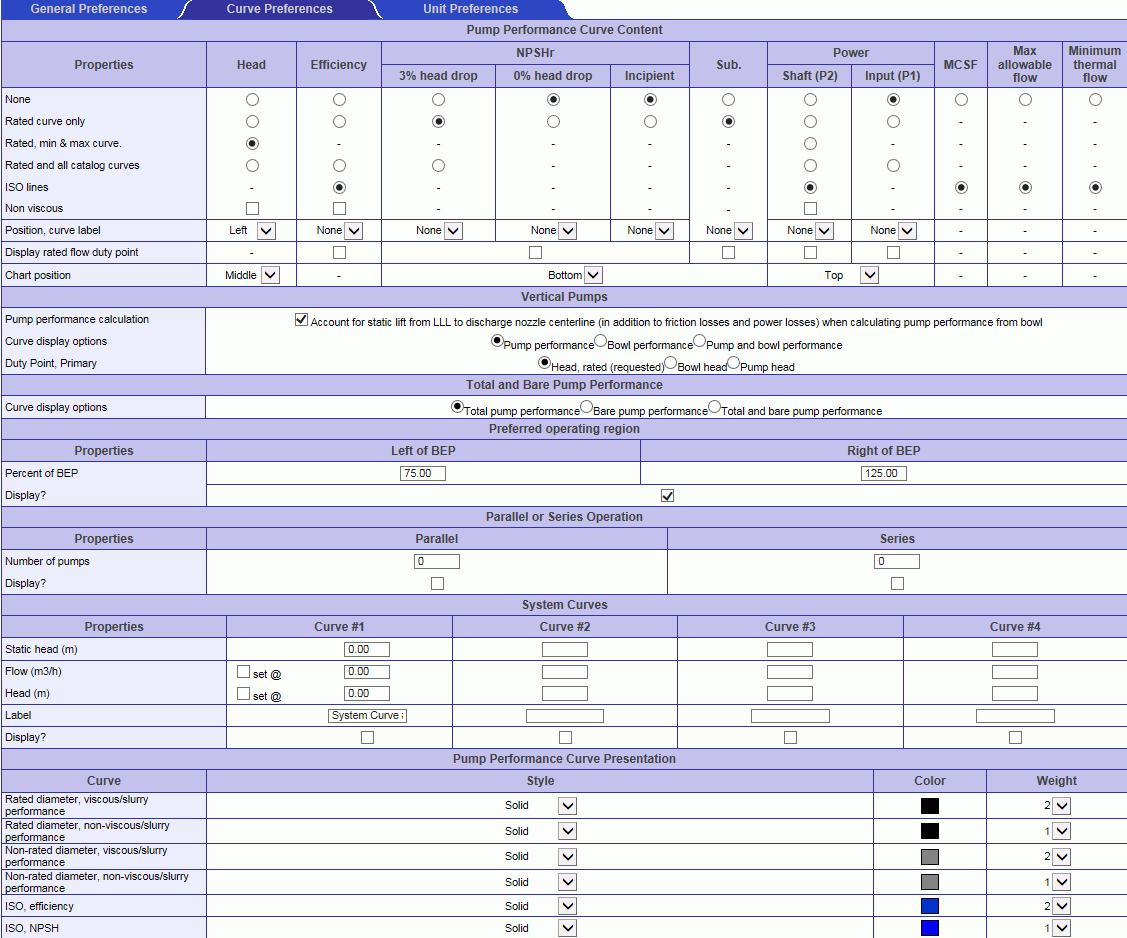Enable Display for Series operation
This screenshot has height=938, width=1127.
(897, 584)
